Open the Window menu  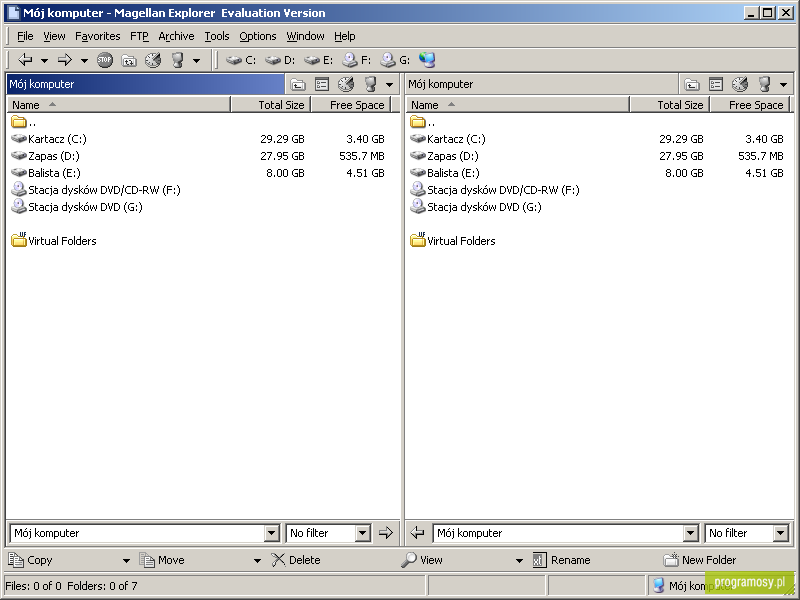(x=305, y=36)
